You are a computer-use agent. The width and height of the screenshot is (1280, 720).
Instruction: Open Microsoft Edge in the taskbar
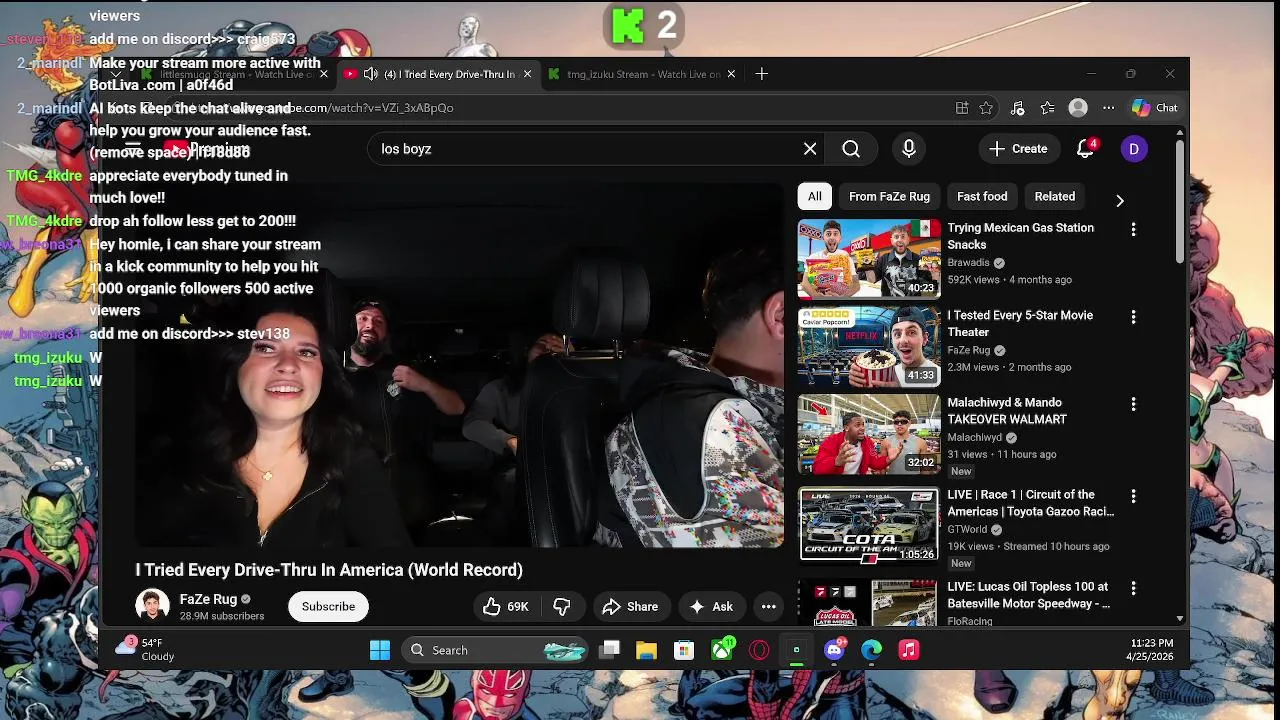[871, 650]
